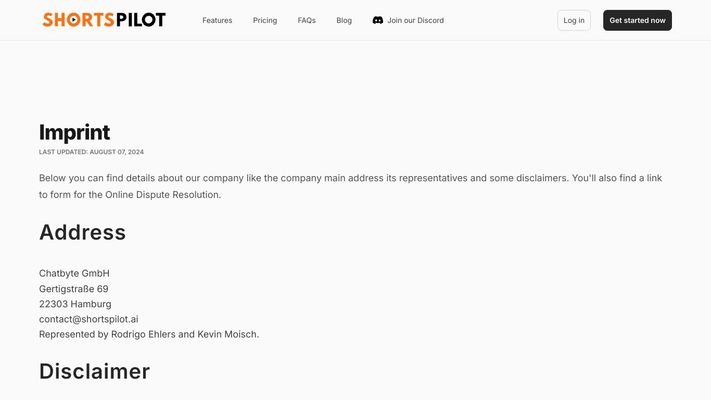Viewport: 711px width, 400px height.
Task: Click the Last Updated August 07, 2024 text
Action: 91,152
